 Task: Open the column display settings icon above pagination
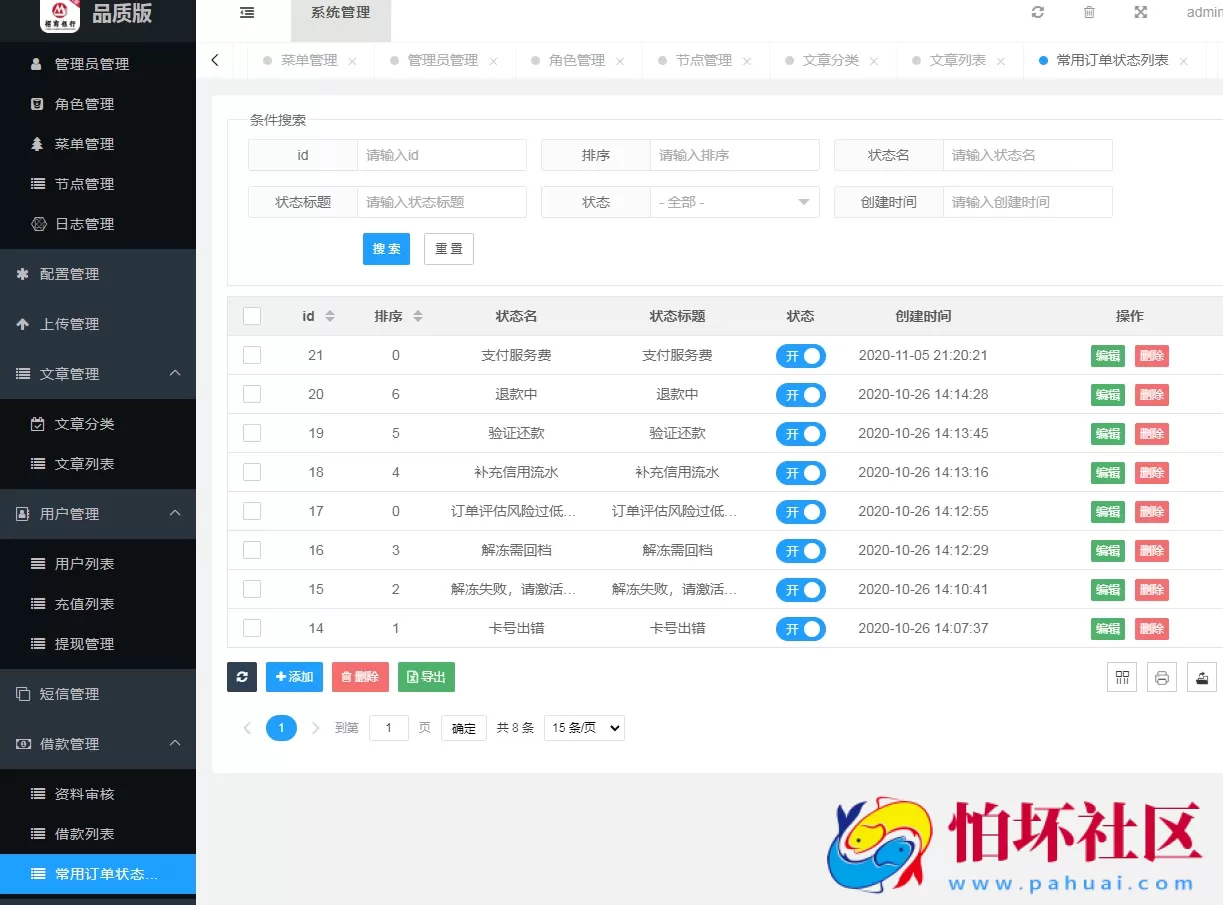pyautogui.click(x=1121, y=677)
